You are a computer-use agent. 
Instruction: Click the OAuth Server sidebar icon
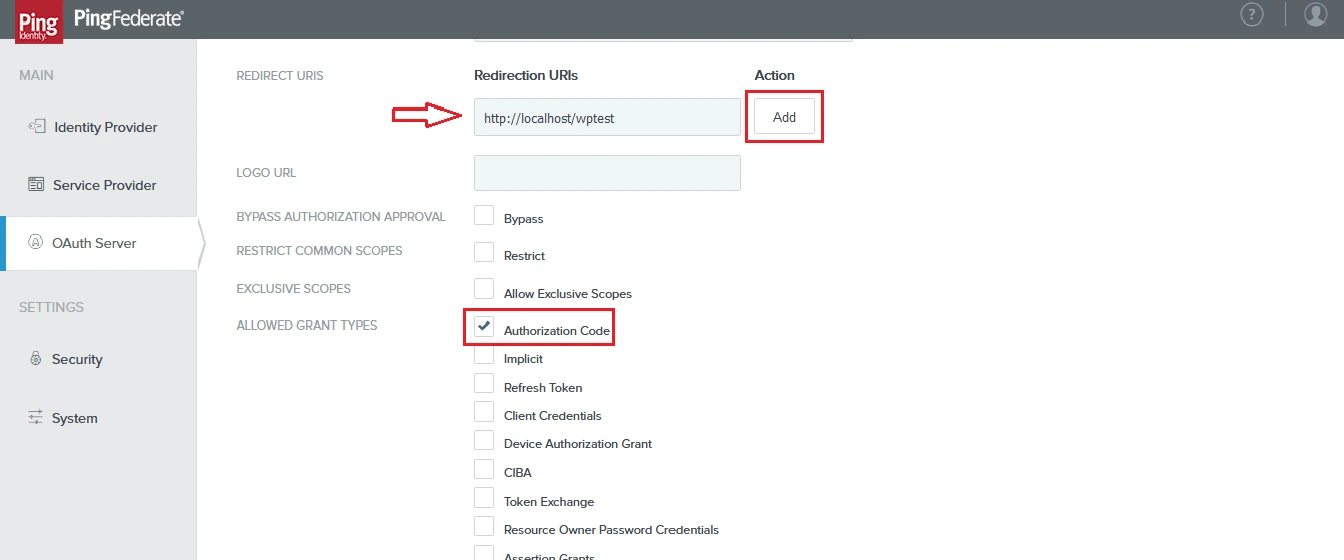tap(36, 243)
